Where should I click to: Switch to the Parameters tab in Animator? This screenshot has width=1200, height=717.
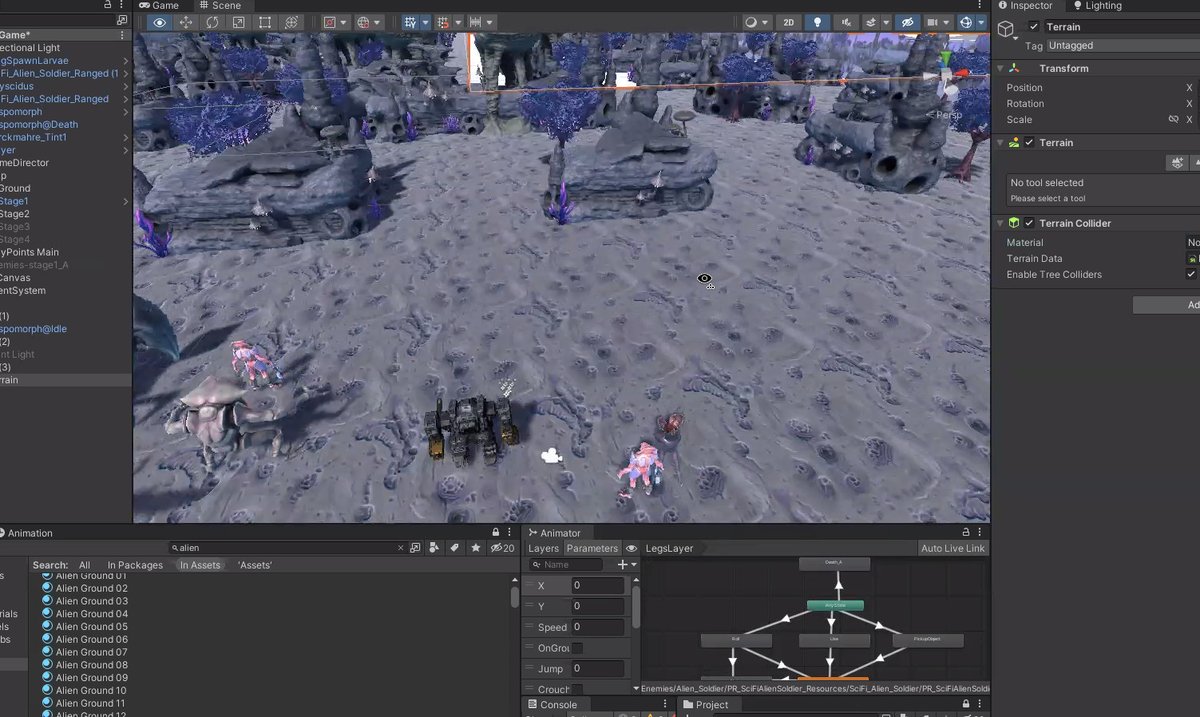[x=592, y=548]
